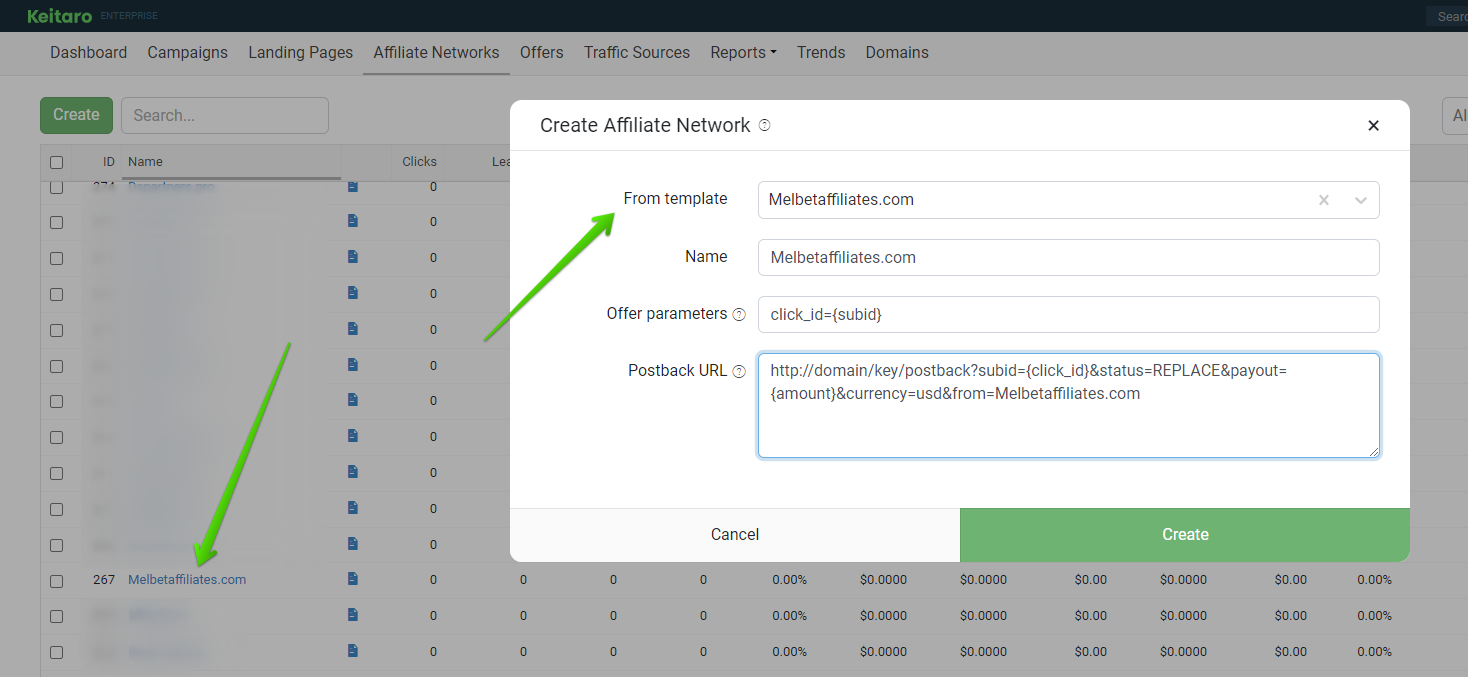Sort the table by ID column
Viewport: 1468px width, 677px height.
pos(109,162)
